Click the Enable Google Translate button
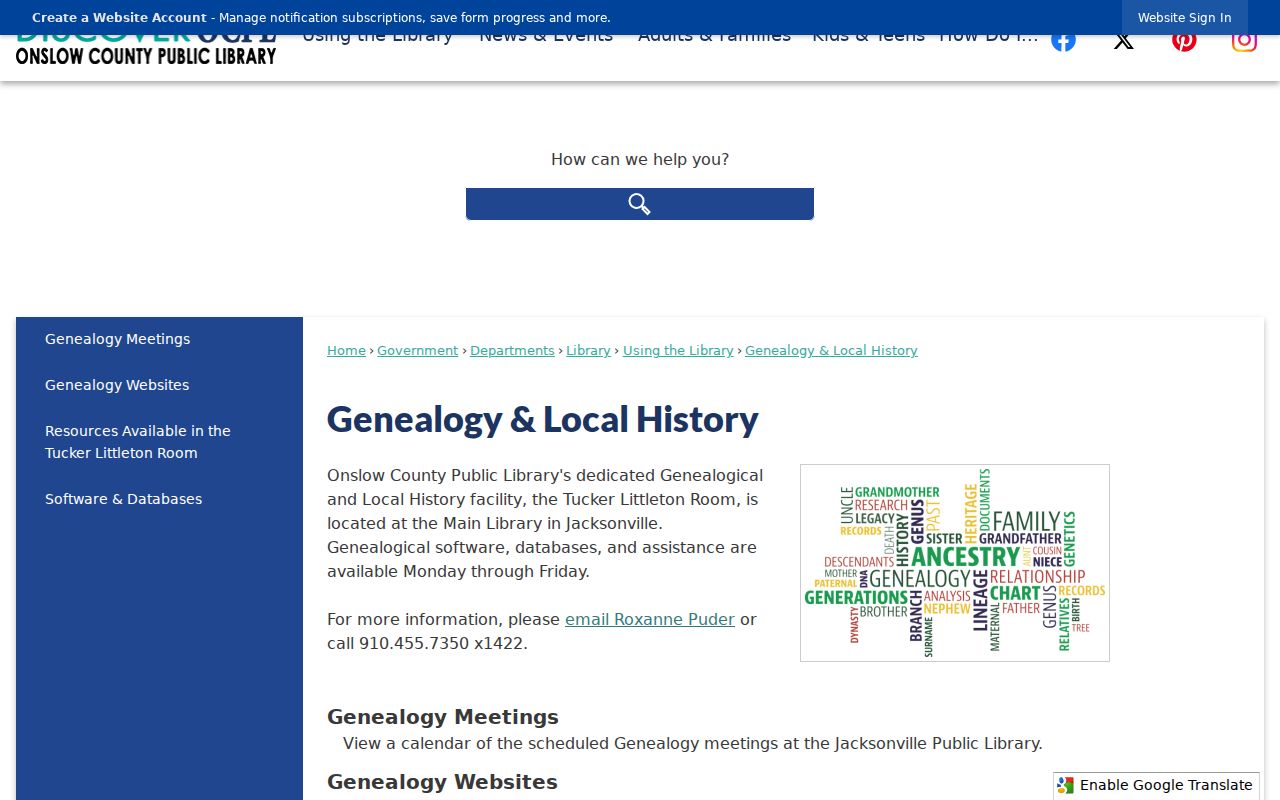The height and width of the screenshot is (800, 1280). click(x=1156, y=786)
